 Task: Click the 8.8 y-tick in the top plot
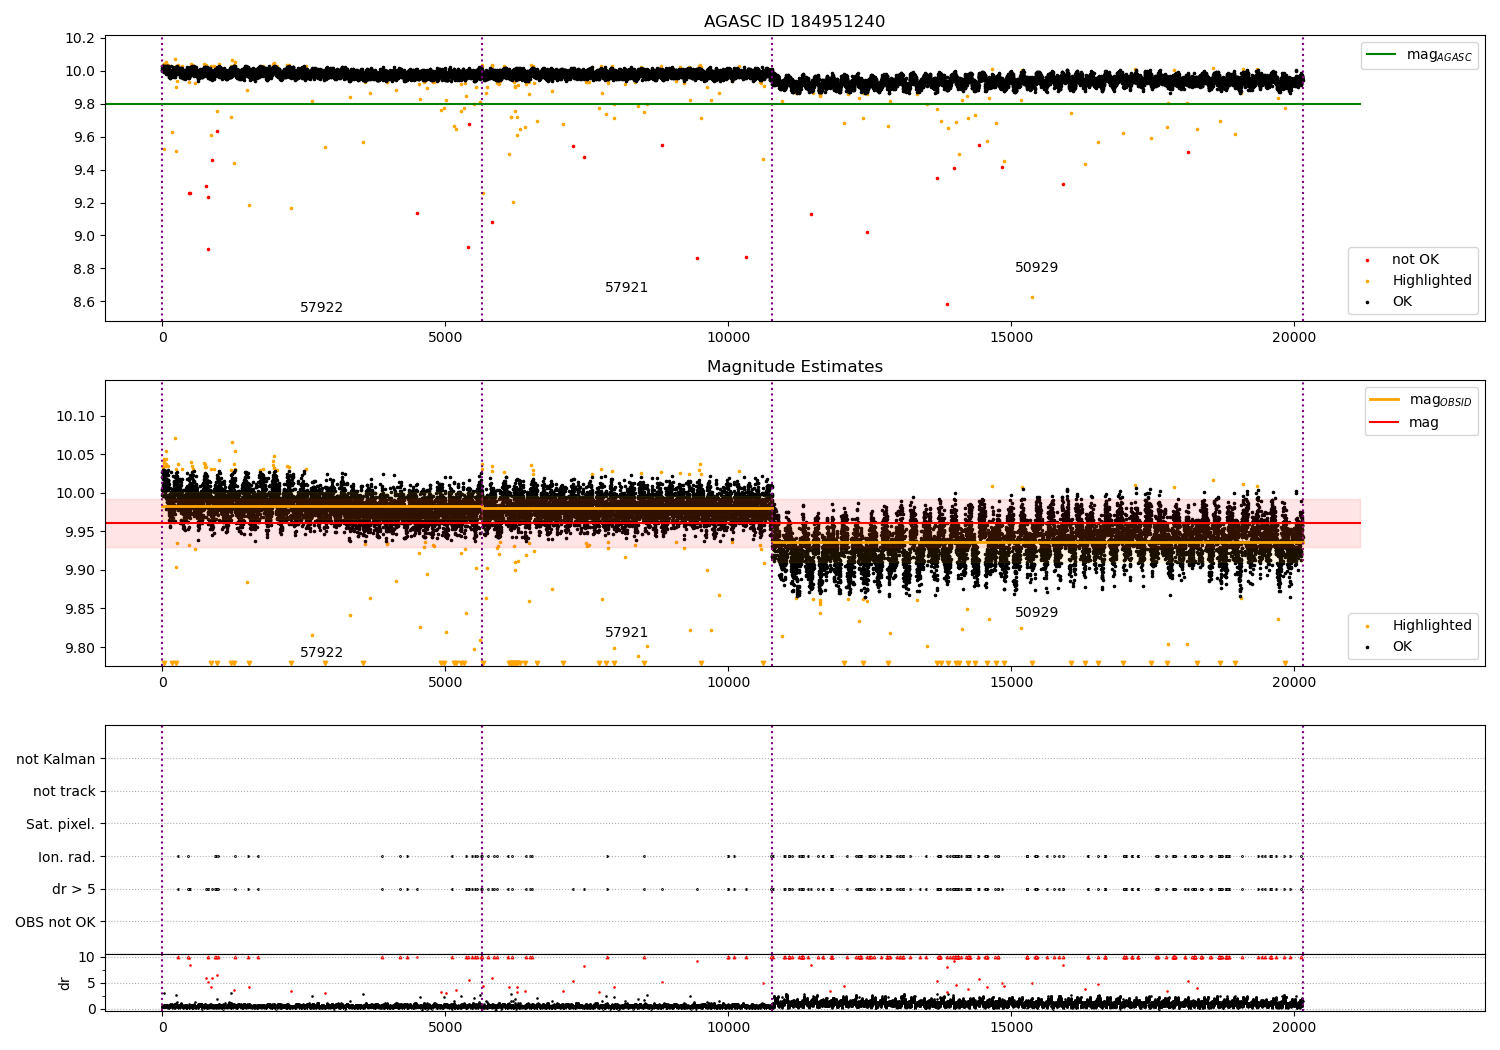coord(84,269)
